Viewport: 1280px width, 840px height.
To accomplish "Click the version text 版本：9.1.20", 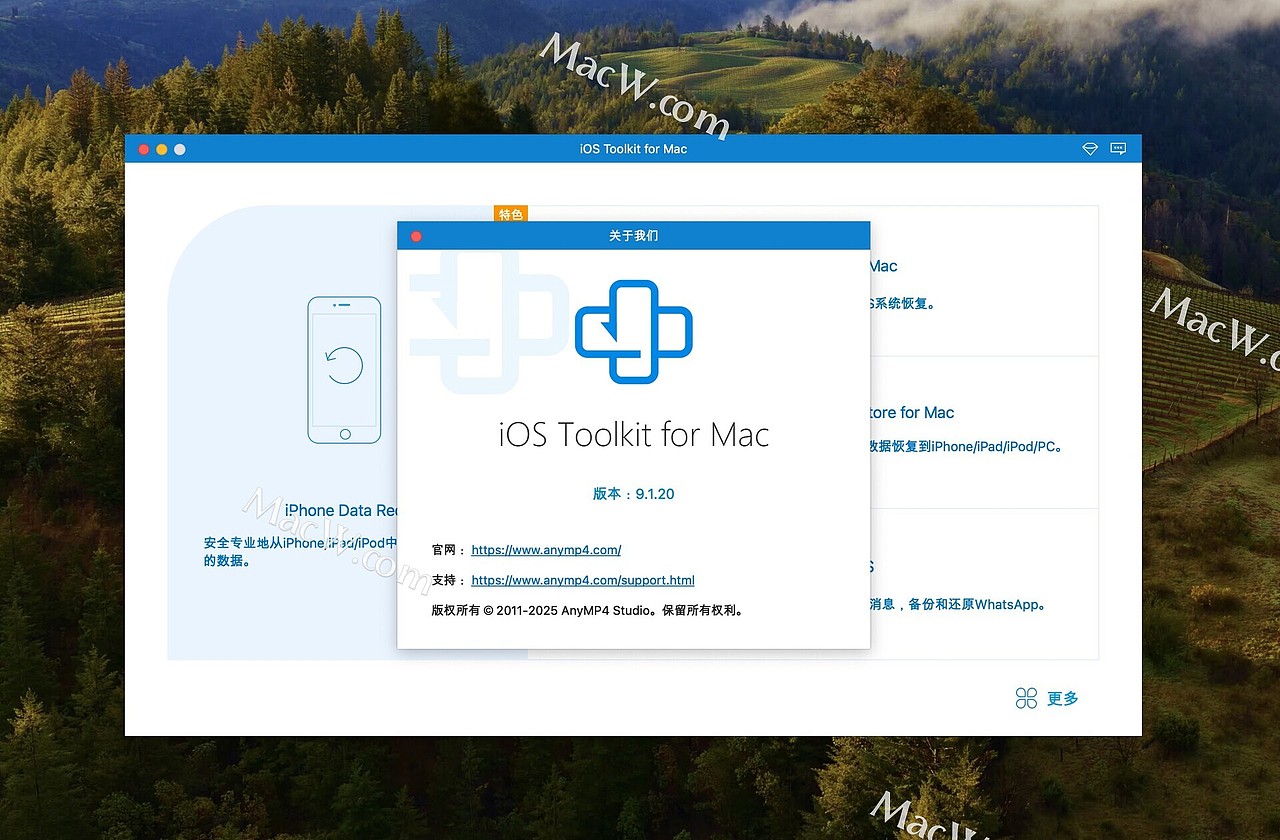I will point(633,493).
